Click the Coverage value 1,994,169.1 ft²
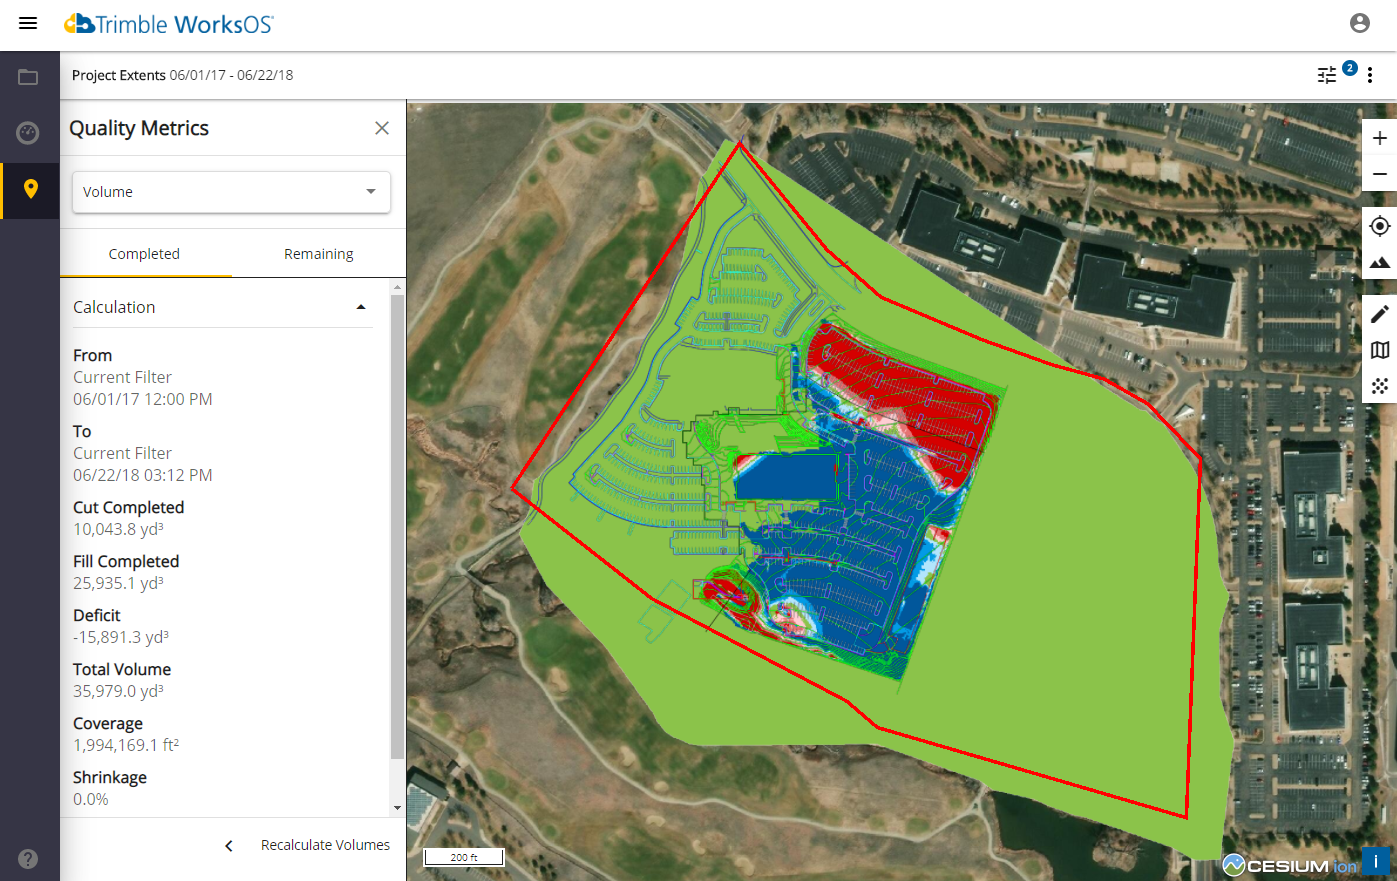This screenshot has width=1397, height=881. (126, 745)
